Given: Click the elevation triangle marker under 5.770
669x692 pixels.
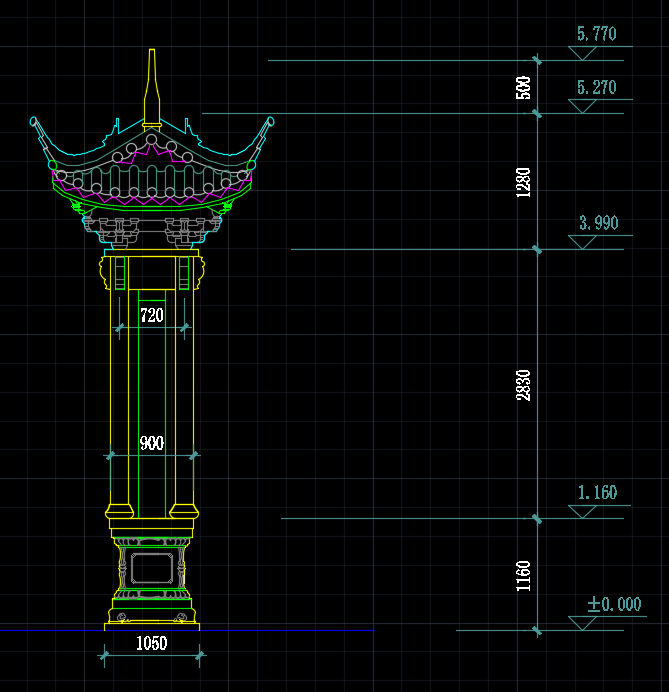Looking at the screenshot, I should [x=582, y=53].
